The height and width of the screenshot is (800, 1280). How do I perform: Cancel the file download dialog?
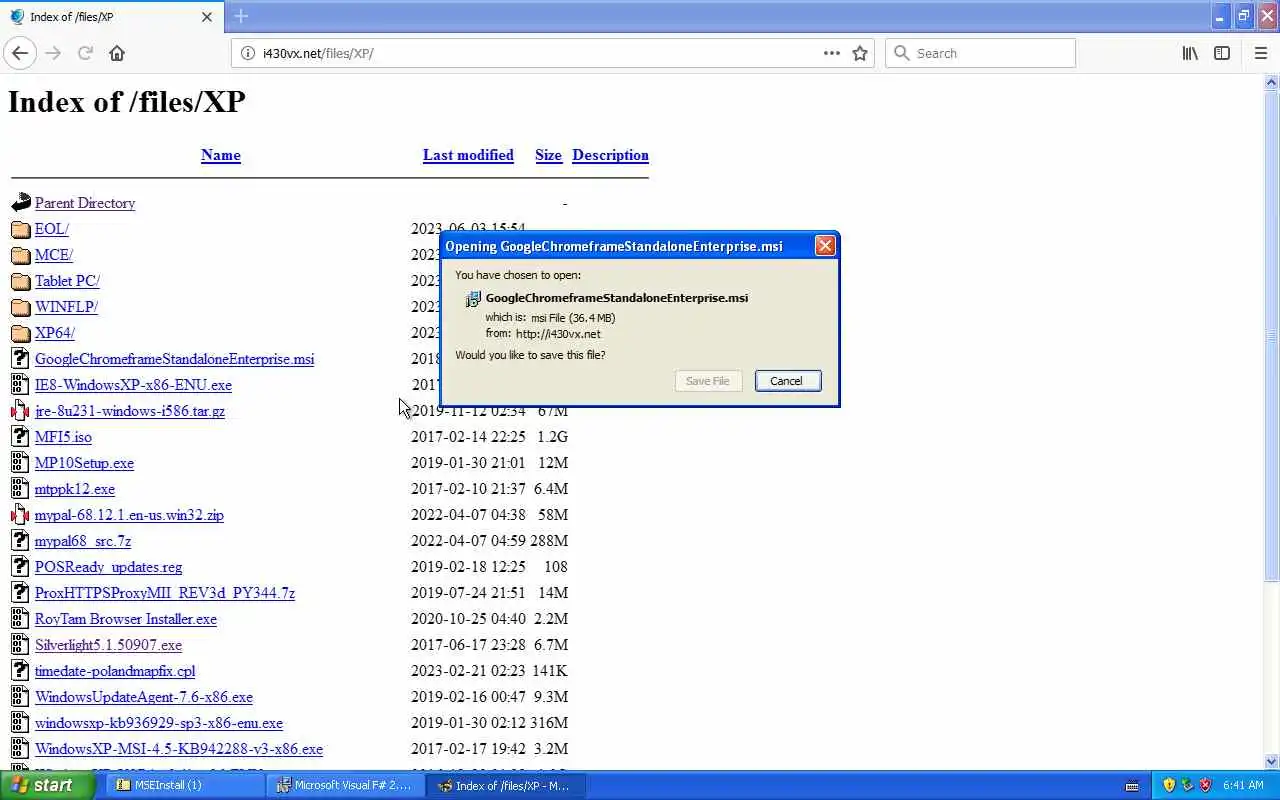[788, 381]
